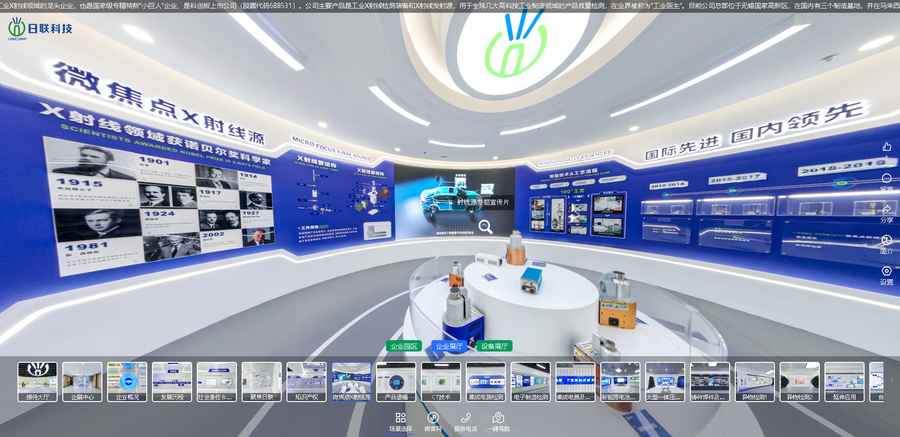Click the 日联科技 logo at top left
Image resolution: width=900 pixels, height=437 pixels.
pyautogui.click(x=40, y=29)
